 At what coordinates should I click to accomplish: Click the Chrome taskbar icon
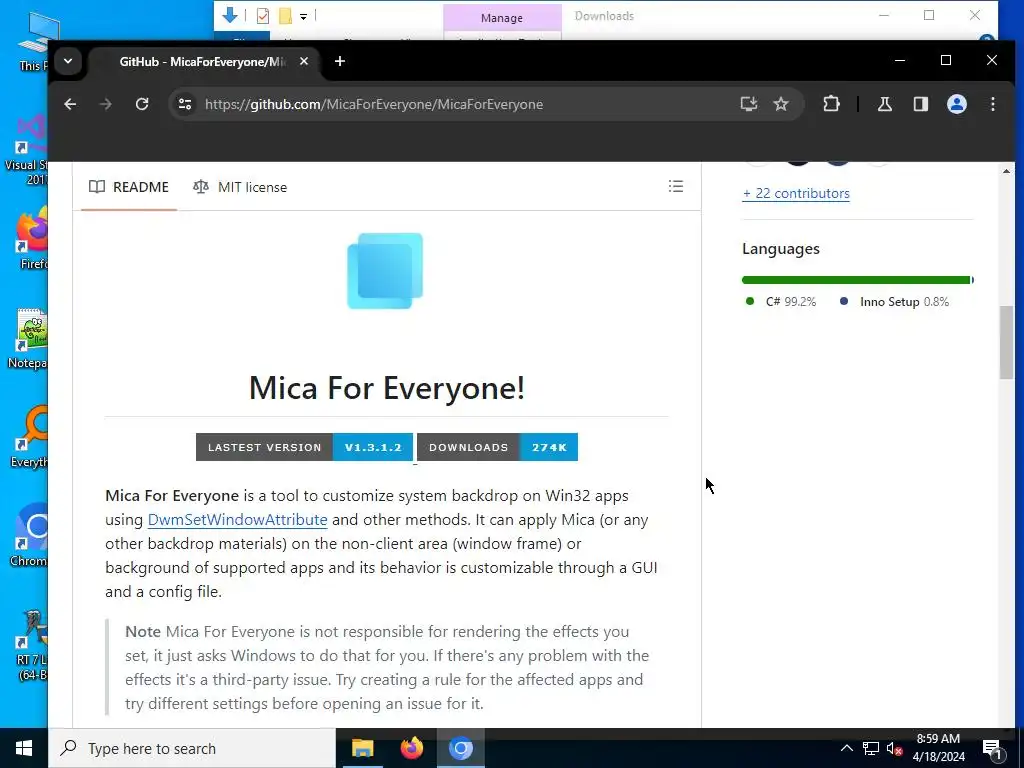point(460,748)
